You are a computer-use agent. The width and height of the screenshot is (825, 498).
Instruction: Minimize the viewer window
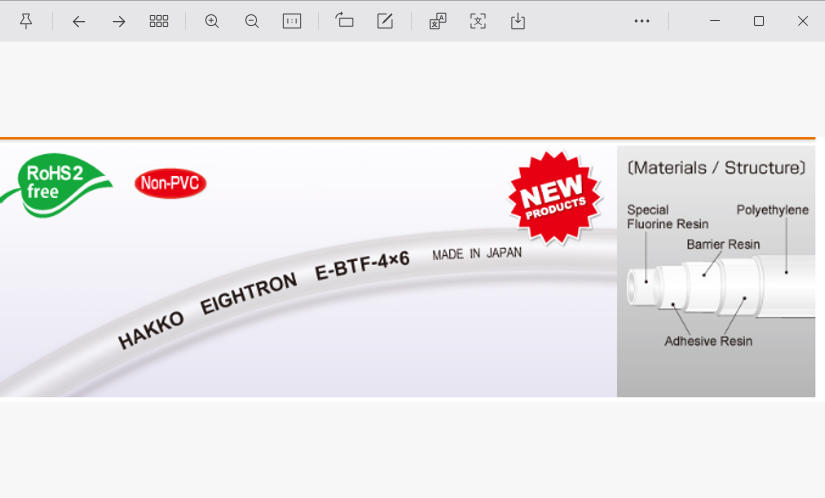tap(715, 21)
